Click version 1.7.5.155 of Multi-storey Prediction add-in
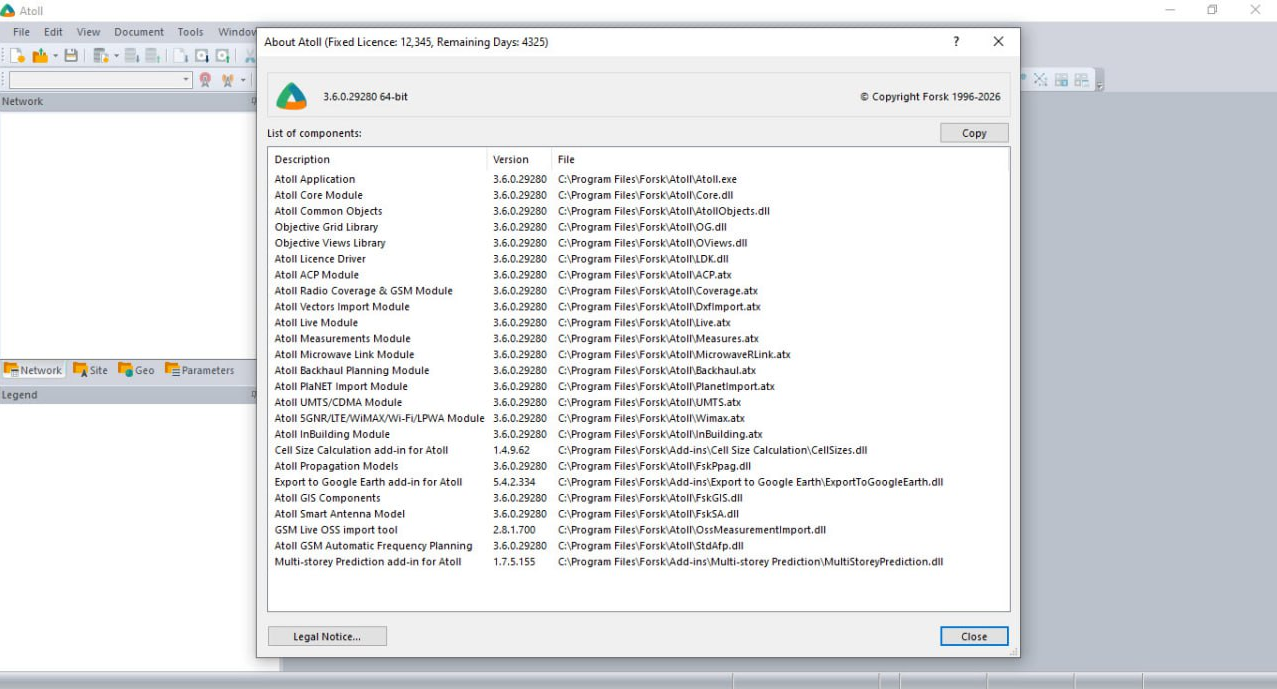 pos(514,562)
